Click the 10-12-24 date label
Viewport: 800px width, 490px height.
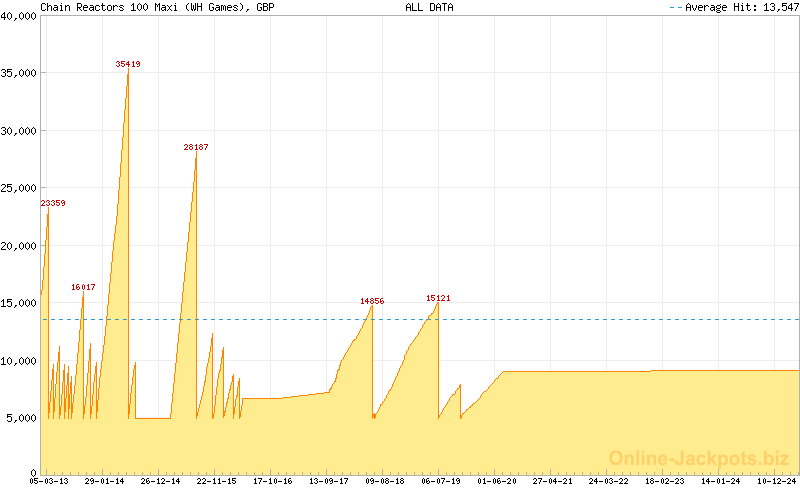point(777,481)
